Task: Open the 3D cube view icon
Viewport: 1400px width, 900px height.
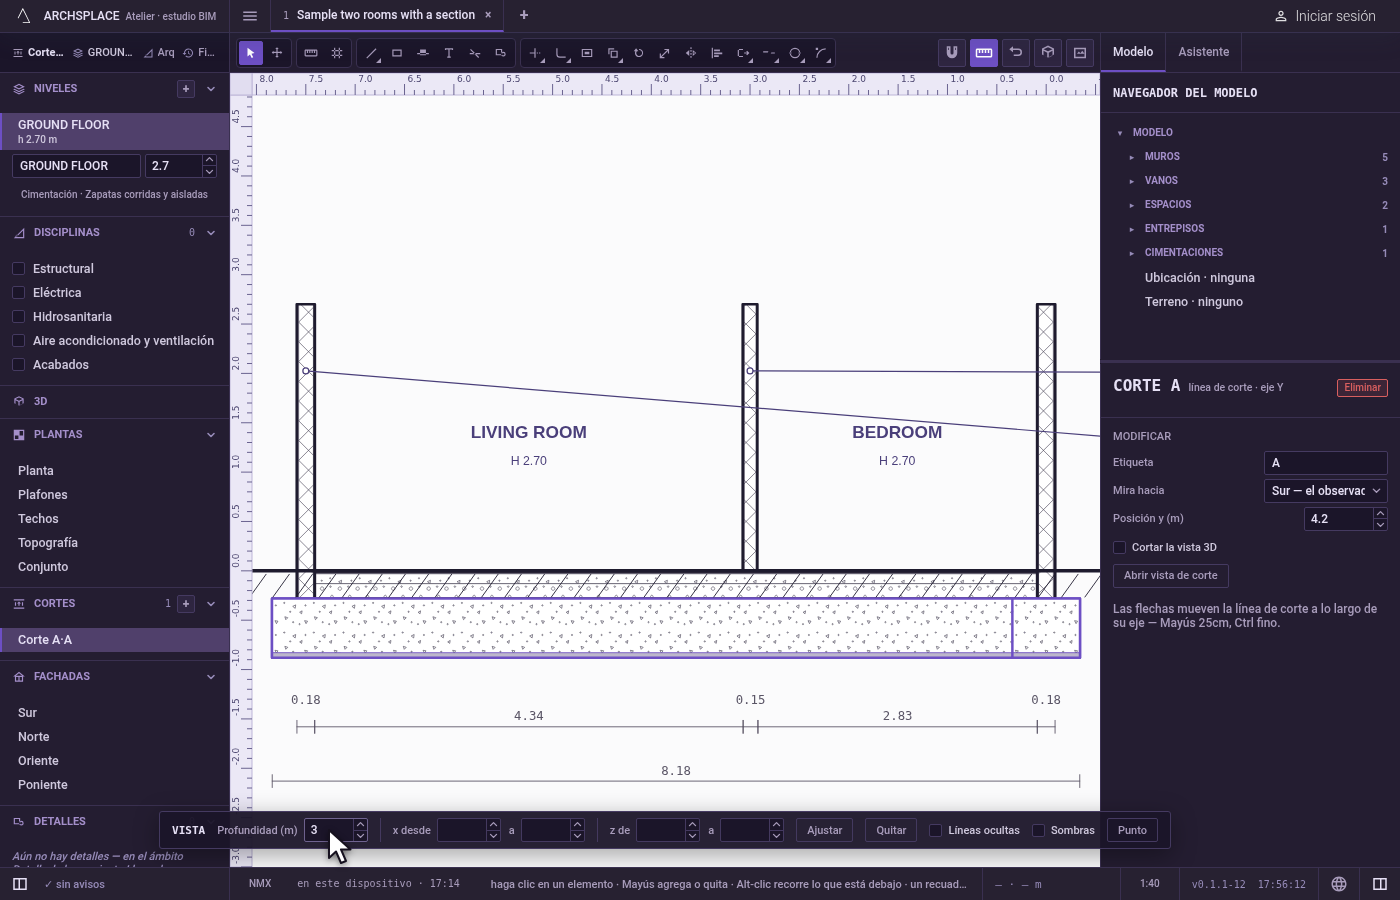Action: click(x=1048, y=53)
